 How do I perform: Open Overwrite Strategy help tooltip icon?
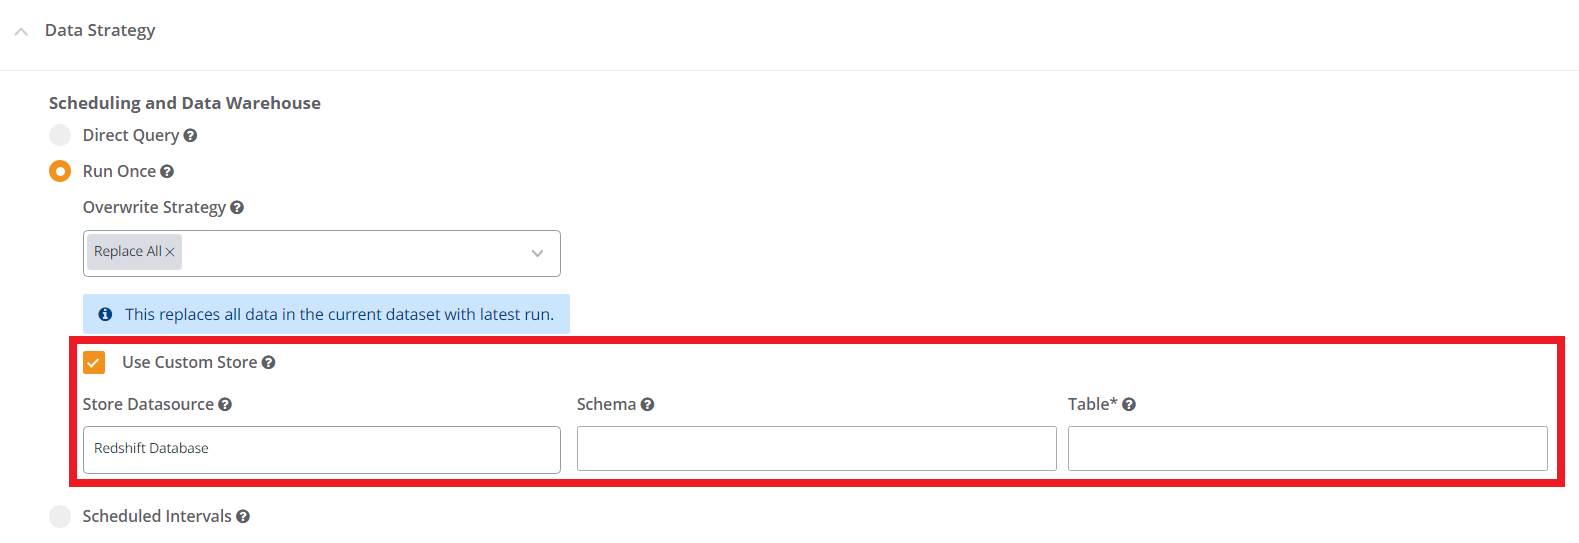pyautogui.click(x=237, y=208)
